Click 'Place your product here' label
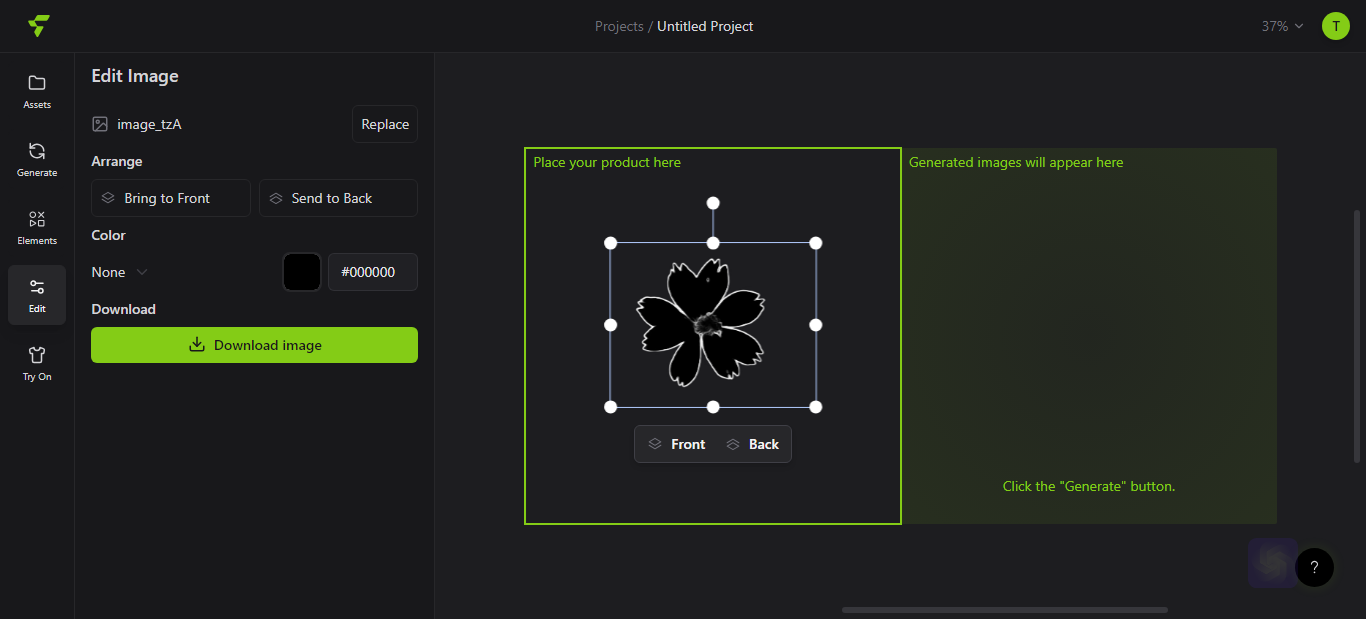This screenshot has width=1366, height=619. click(x=607, y=162)
